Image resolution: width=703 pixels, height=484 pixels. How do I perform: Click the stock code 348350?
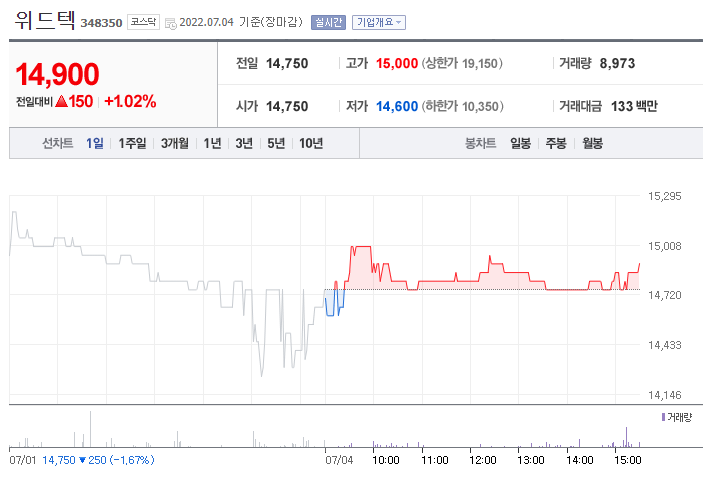click(x=101, y=23)
